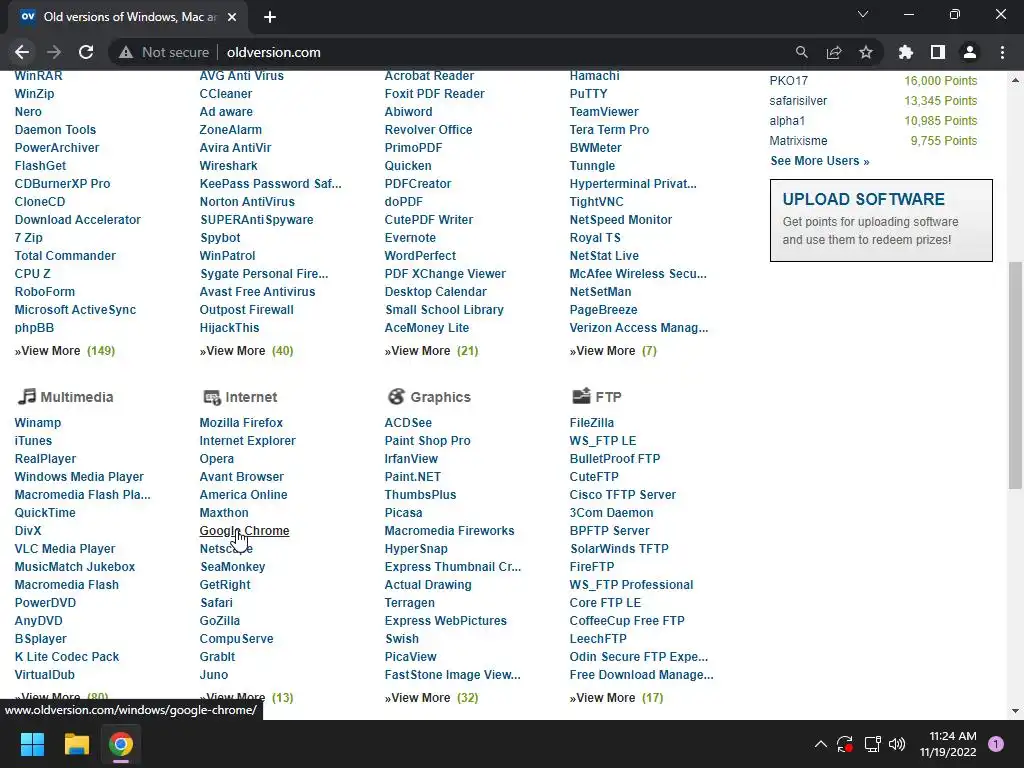
Task: Share this page using the share icon
Action: click(x=834, y=52)
